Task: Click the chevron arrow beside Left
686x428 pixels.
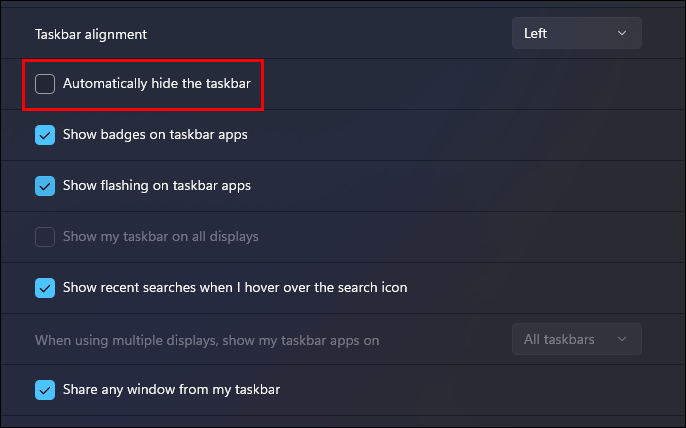Action: click(x=622, y=33)
